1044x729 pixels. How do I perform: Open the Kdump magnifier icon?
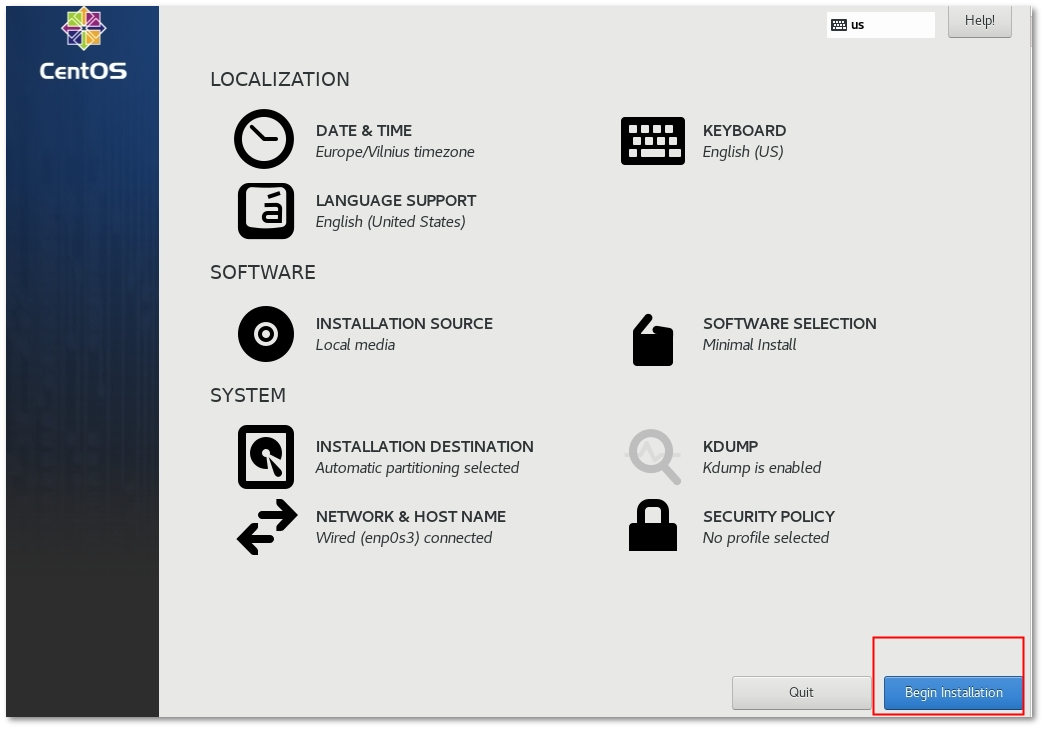(x=653, y=457)
